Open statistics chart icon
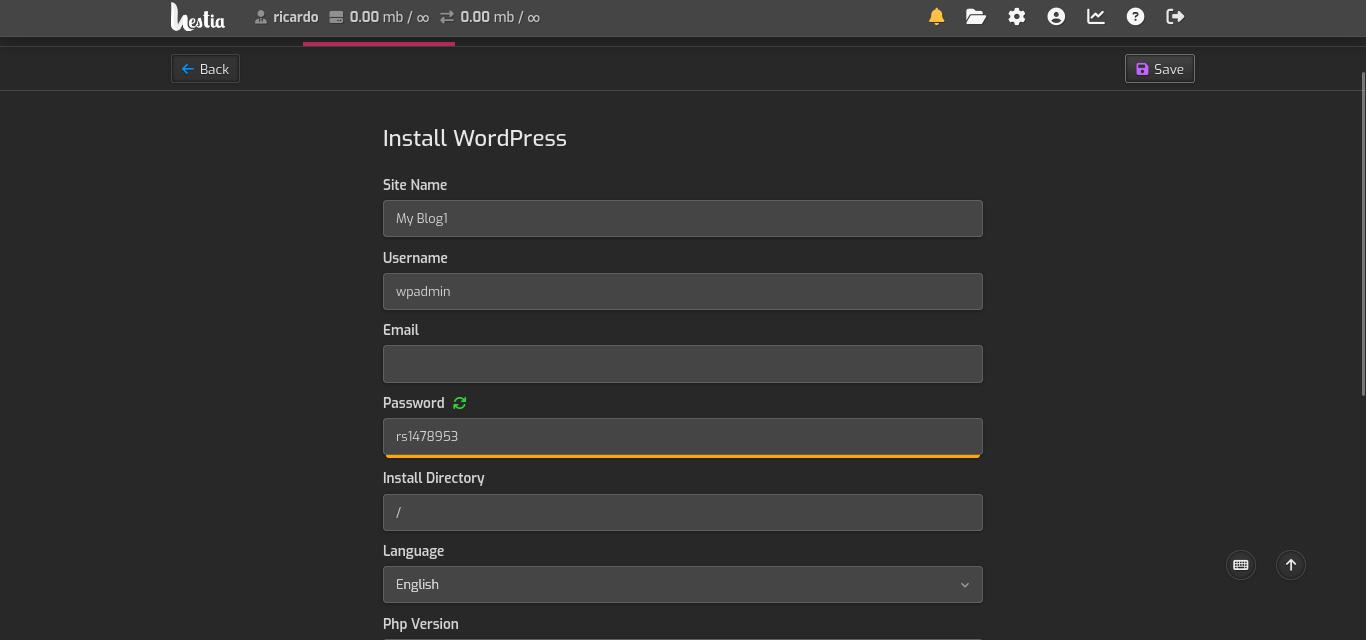The width and height of the screenshot is (1366, 640). point(1096,16)
